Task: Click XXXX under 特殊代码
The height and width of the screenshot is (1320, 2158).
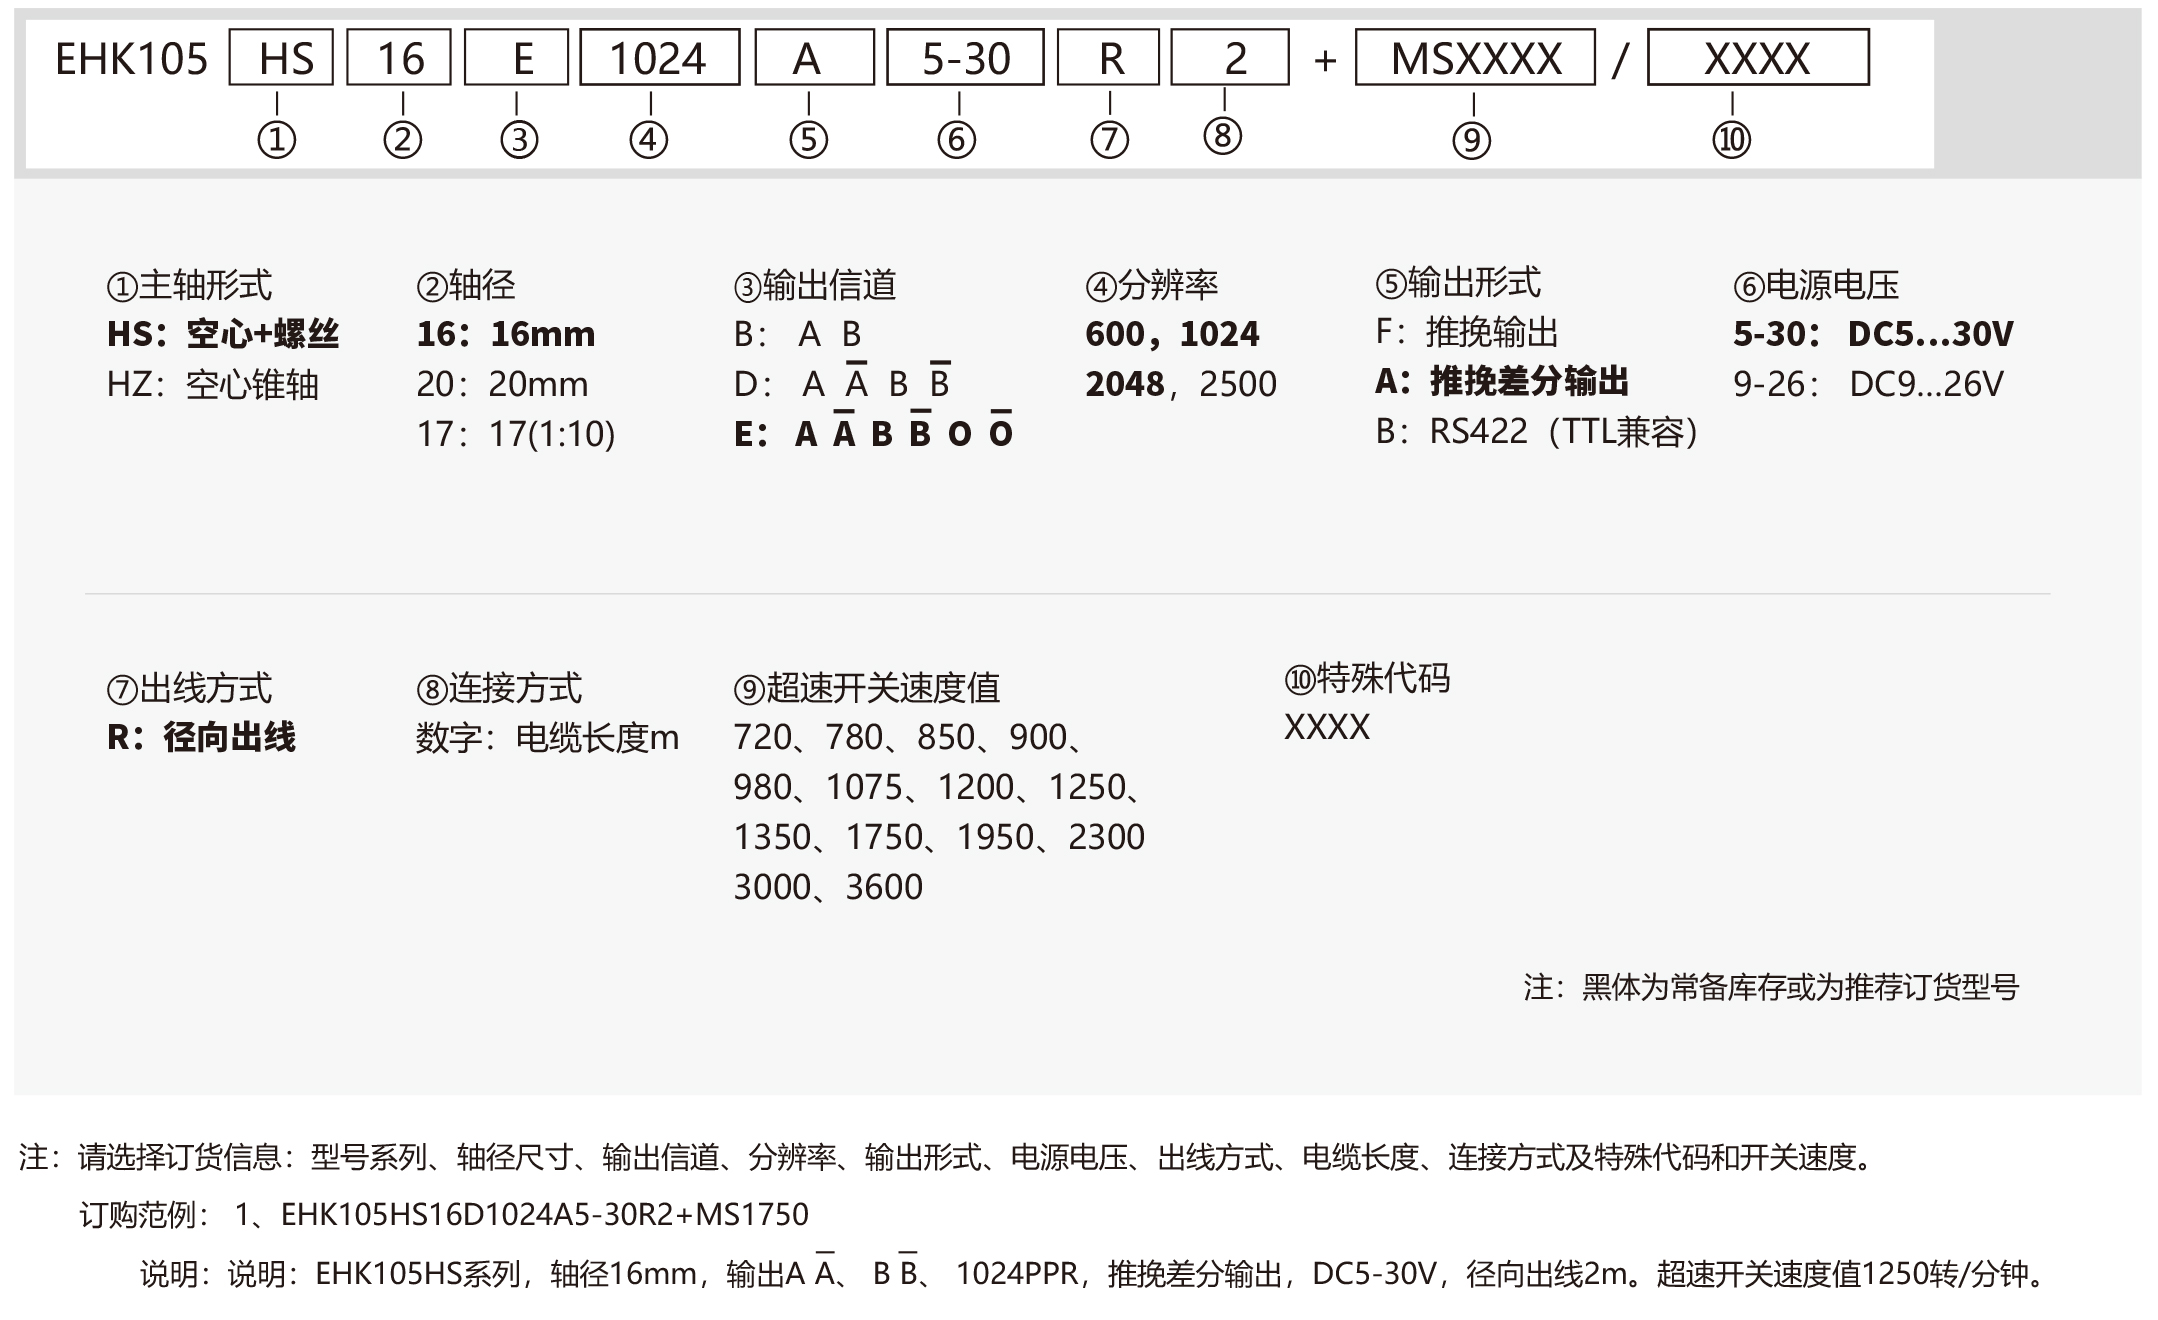Action: [1327, 727]
